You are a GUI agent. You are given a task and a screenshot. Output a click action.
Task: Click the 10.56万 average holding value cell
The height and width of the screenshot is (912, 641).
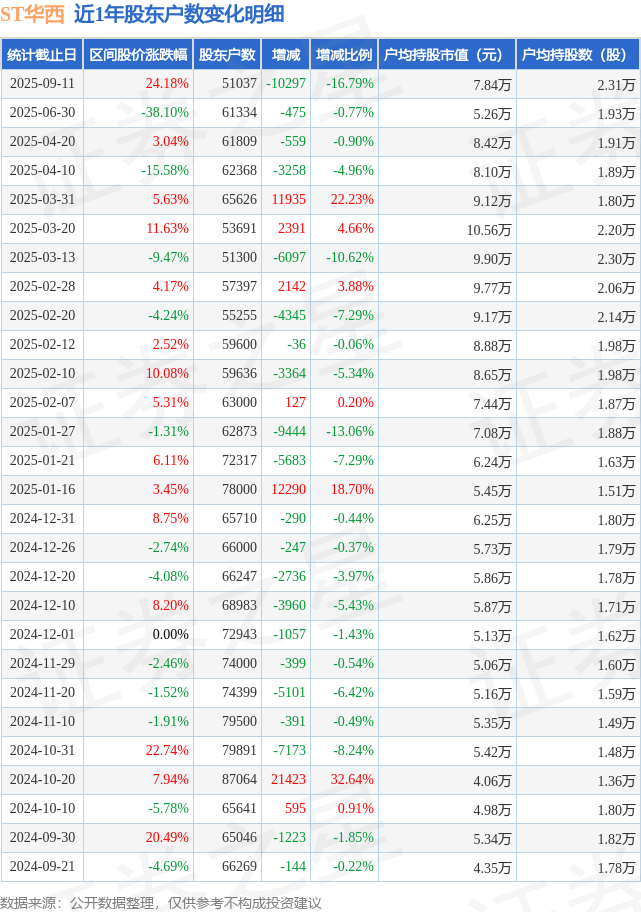[489, 230]
